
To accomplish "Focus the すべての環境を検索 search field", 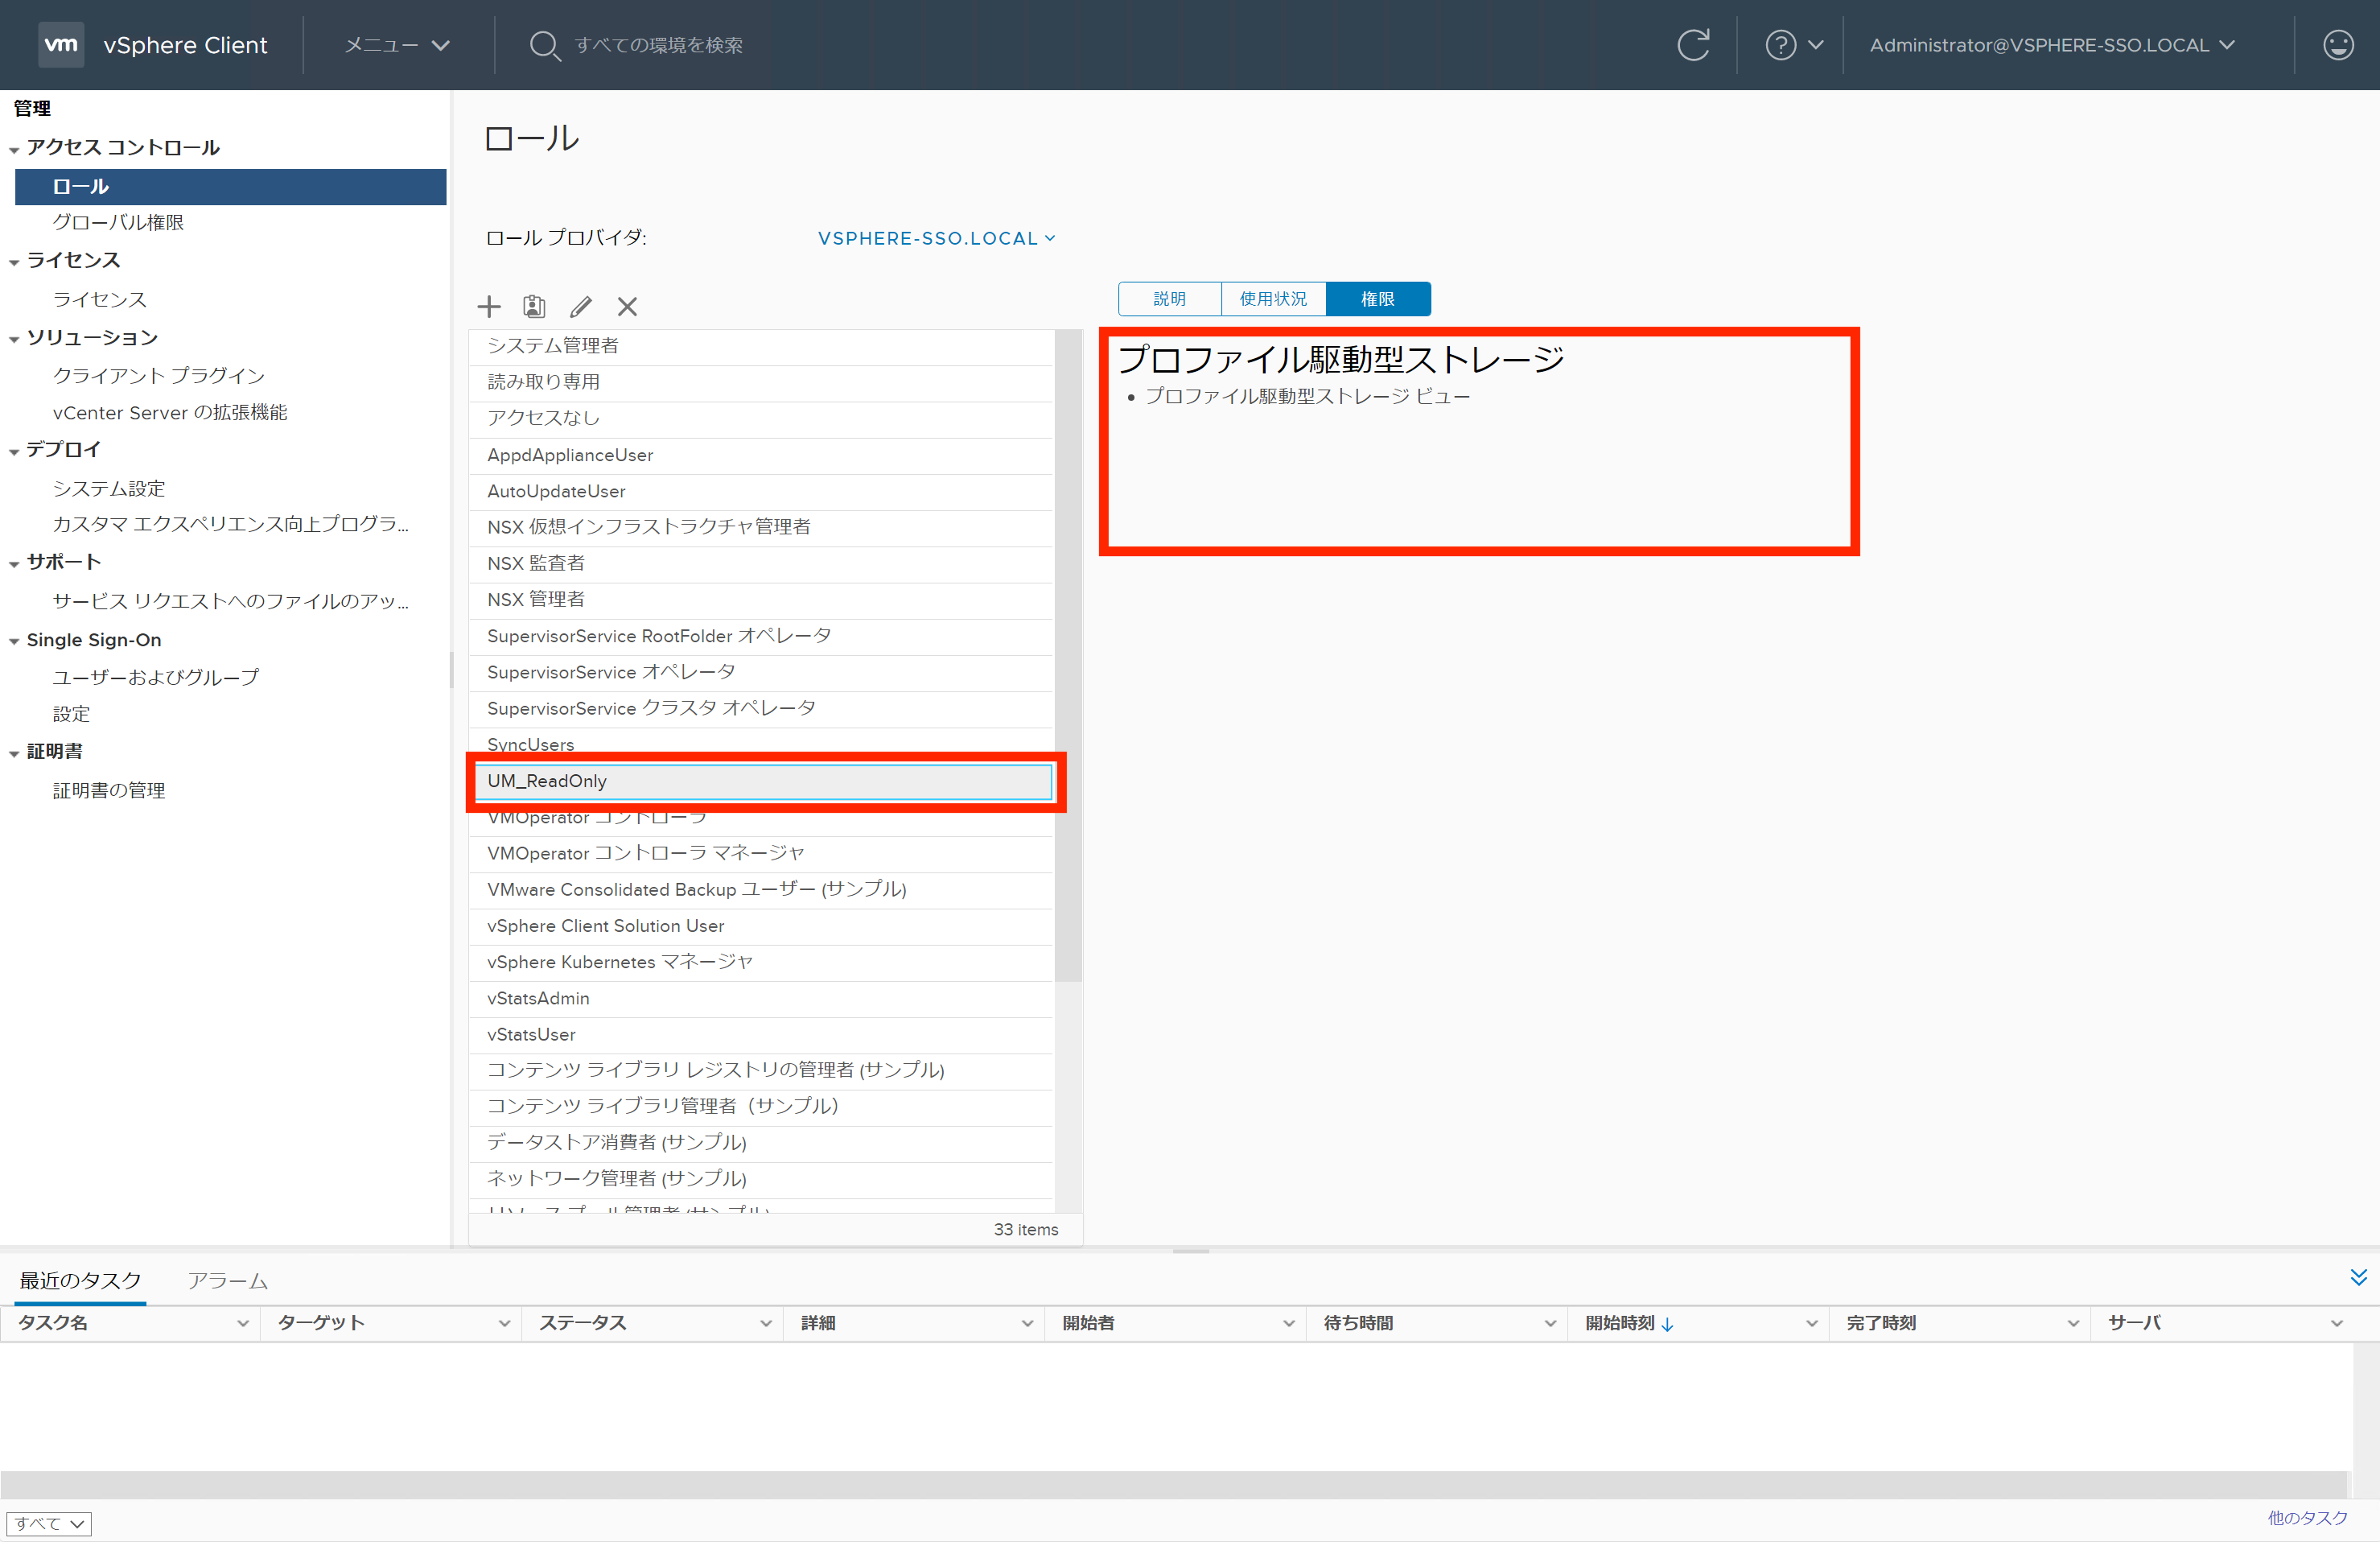I will click(658, 45).
